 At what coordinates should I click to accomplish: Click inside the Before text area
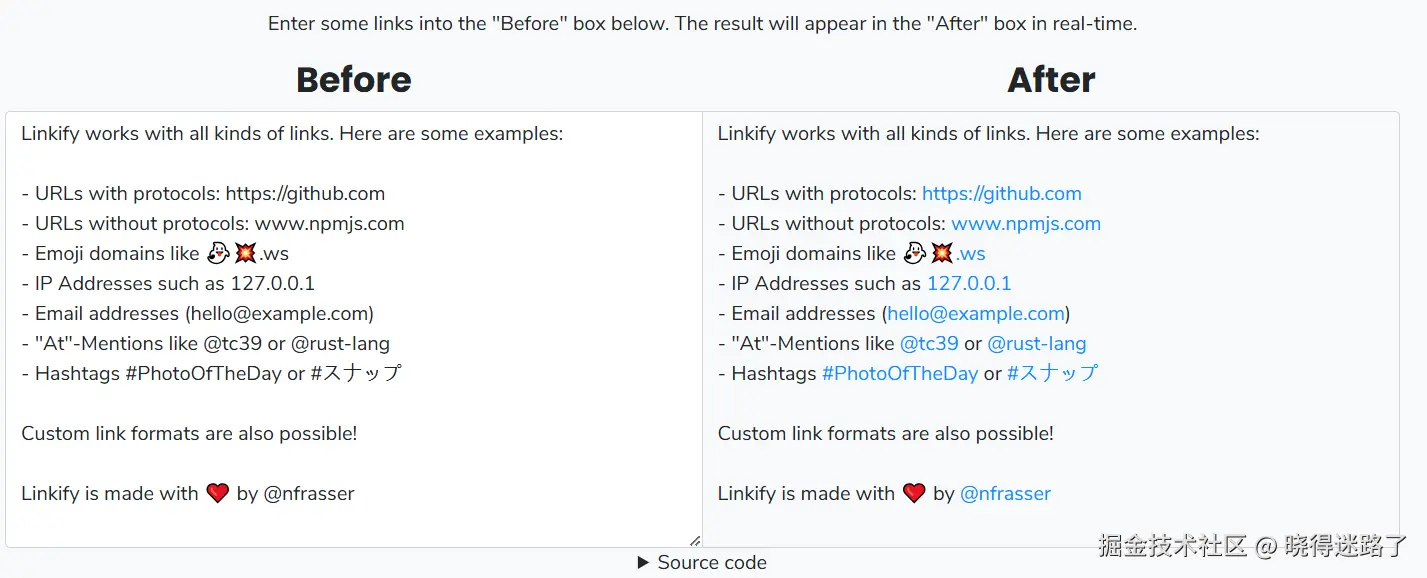click(350, 460)
